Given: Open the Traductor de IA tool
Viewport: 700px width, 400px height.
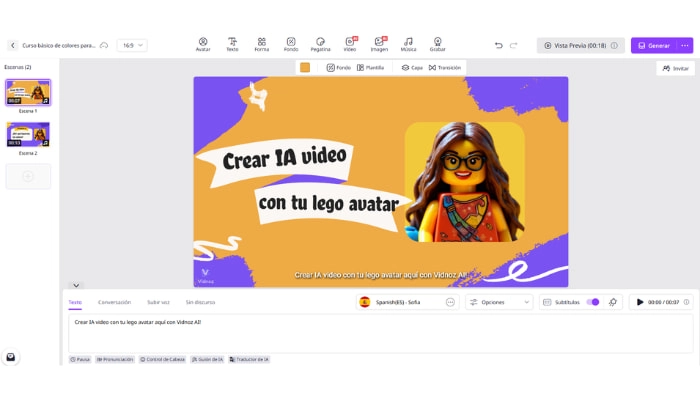Looking at the screenshot, I should 249,359.
